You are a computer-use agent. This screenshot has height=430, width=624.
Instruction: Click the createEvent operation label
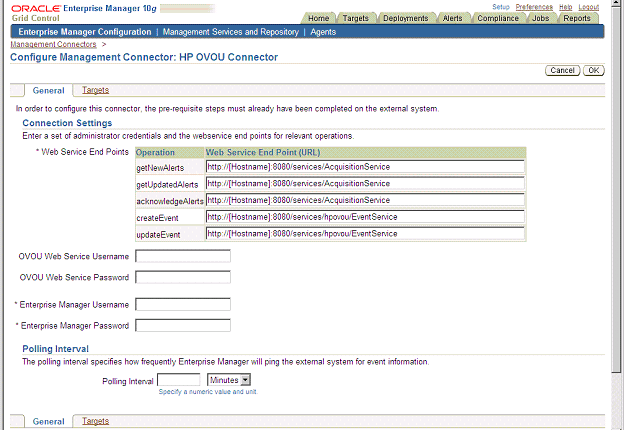[157, 218]
